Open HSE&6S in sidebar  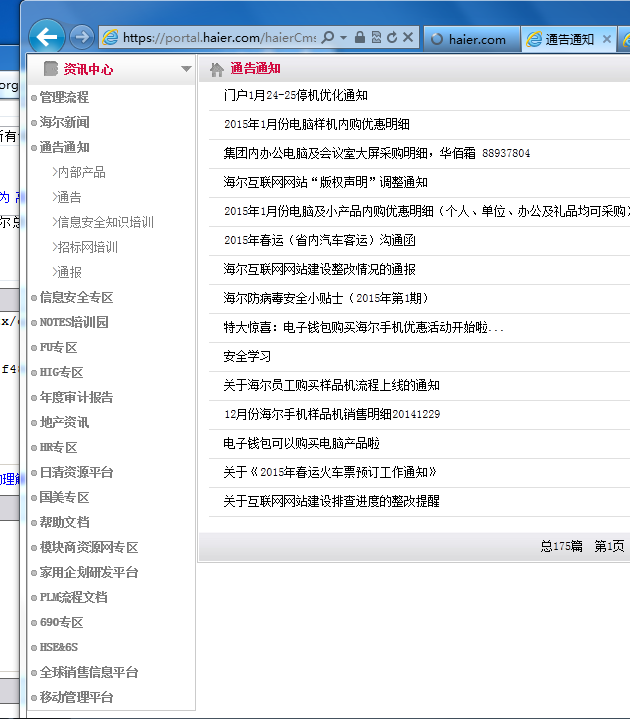pyautogui.click(x=59, y=647)
